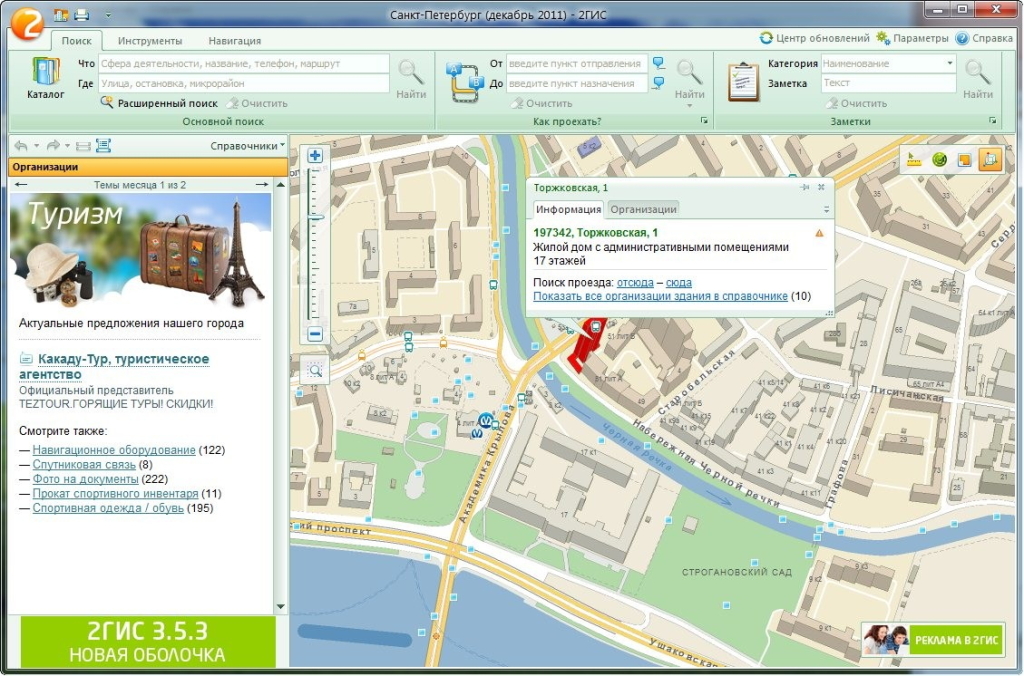Image resolution: width=1024 pixels, height=676 pixels.
Task: Open the Справочники dropdown
Action: pyautogui.click(x=248, y=146)
